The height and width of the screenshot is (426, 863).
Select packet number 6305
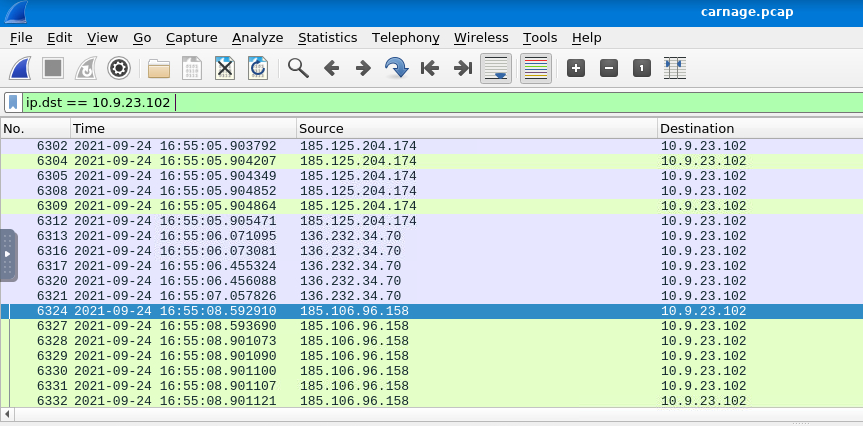pyautogui.click(x=432, y=176)
